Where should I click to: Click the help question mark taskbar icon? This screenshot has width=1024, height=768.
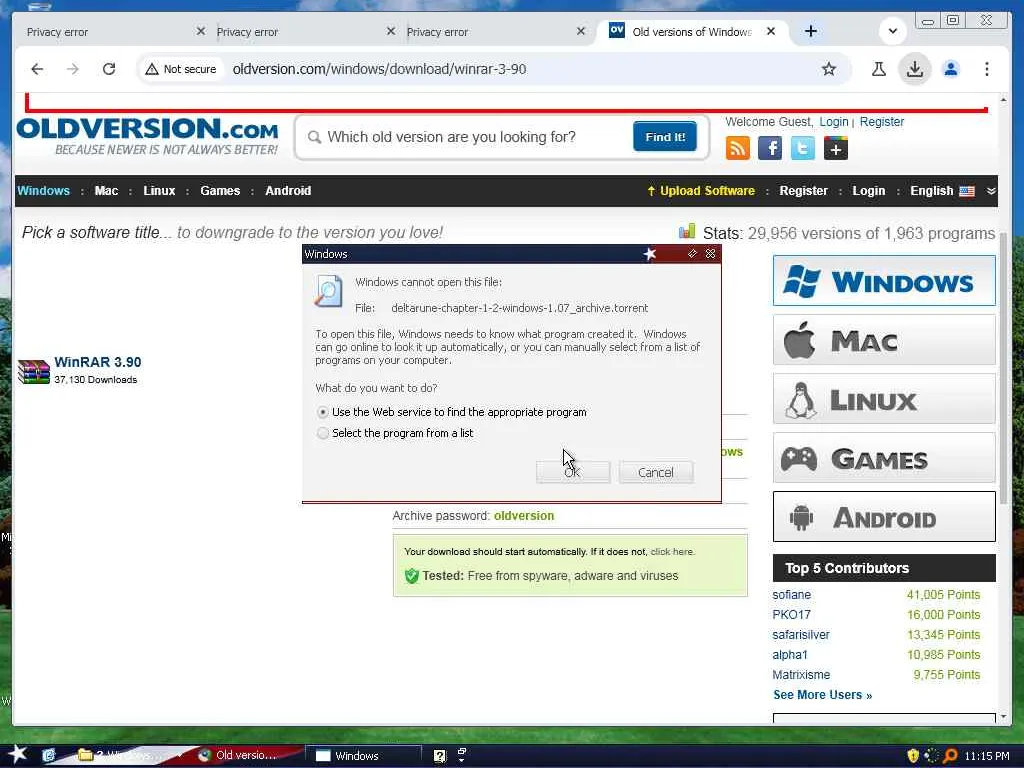point(440,756)
